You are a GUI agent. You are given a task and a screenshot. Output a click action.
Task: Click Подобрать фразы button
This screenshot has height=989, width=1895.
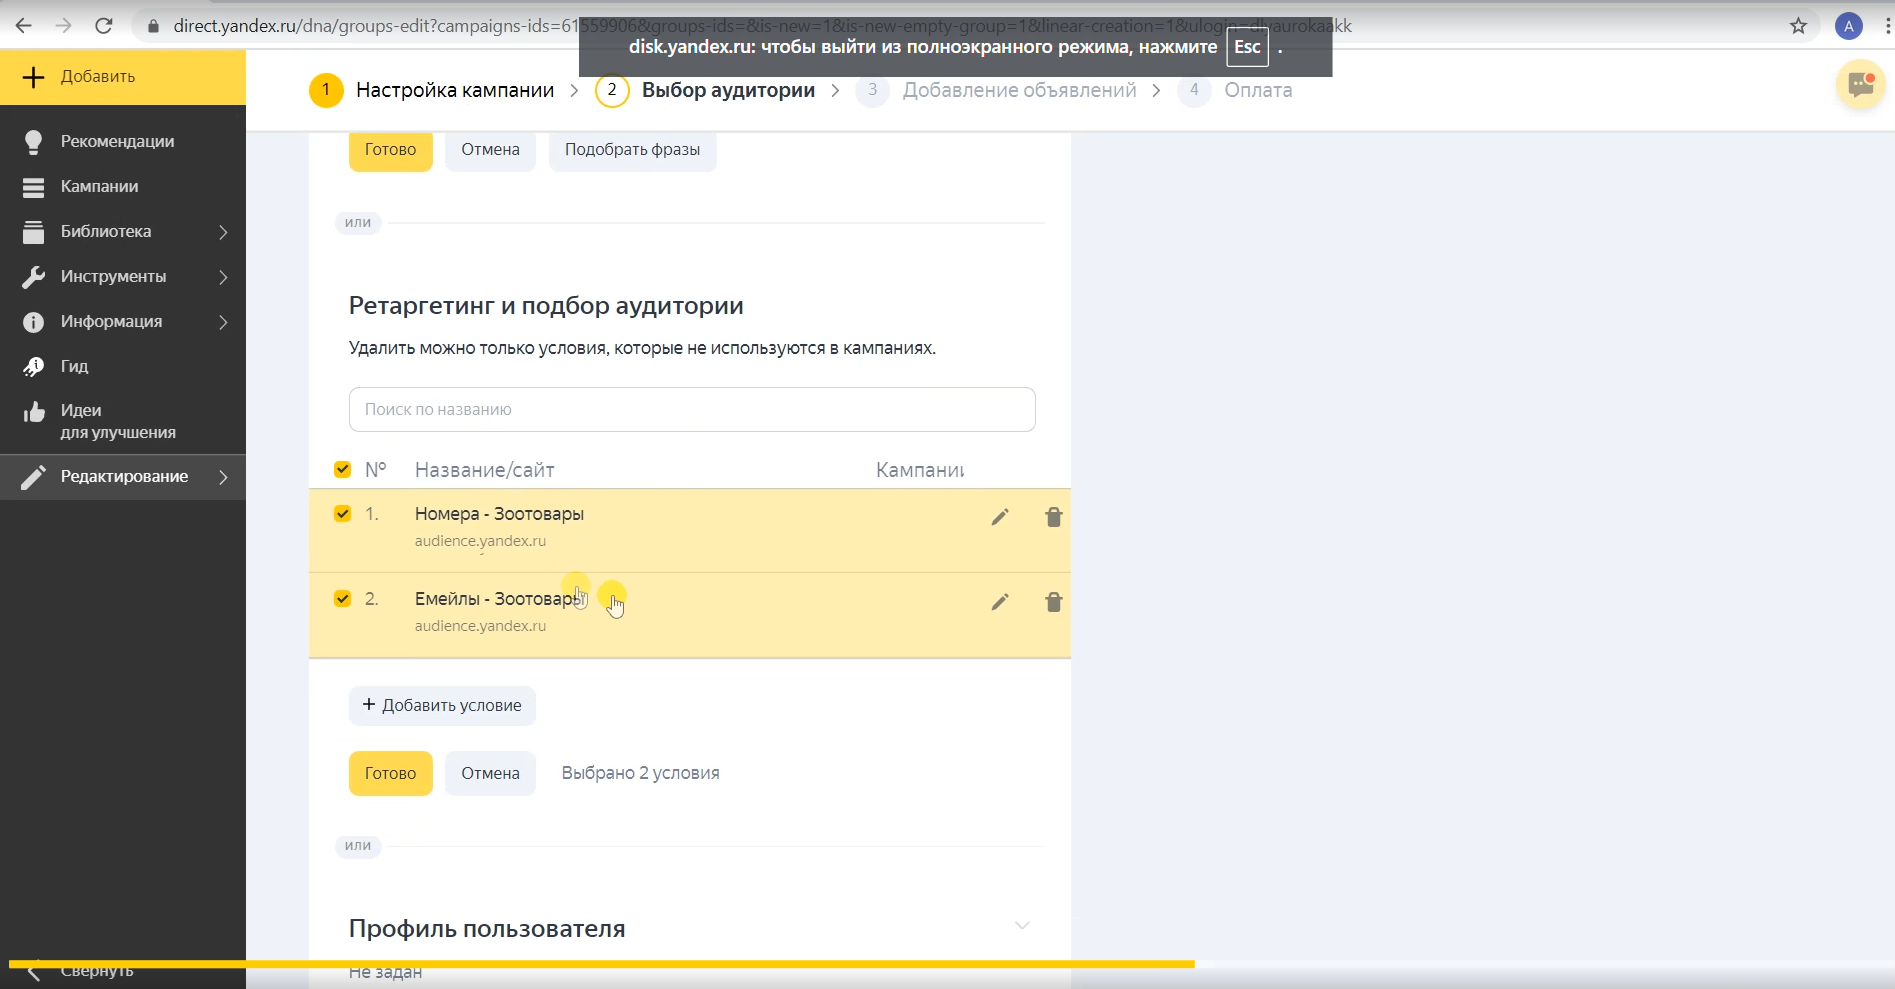coord(632,150)
